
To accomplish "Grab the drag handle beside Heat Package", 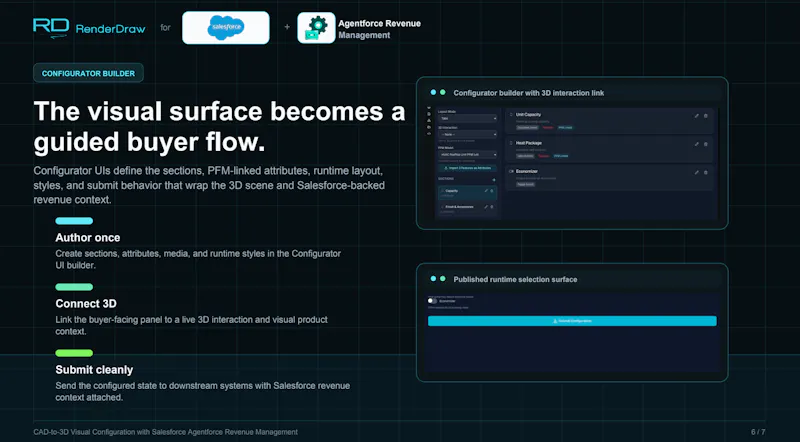I will 511,143.
